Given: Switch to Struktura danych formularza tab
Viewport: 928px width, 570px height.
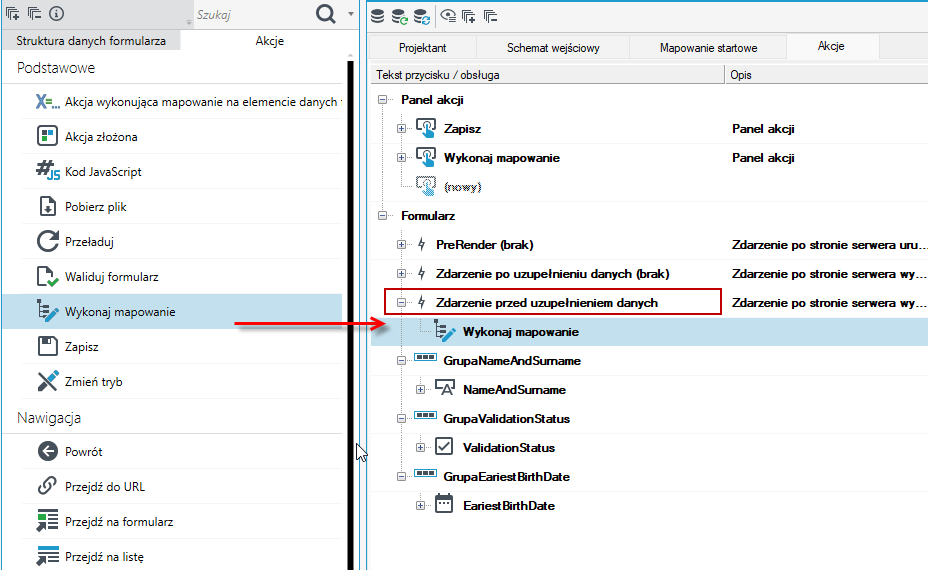Looking at the screenshot, I should click(91, 41).
